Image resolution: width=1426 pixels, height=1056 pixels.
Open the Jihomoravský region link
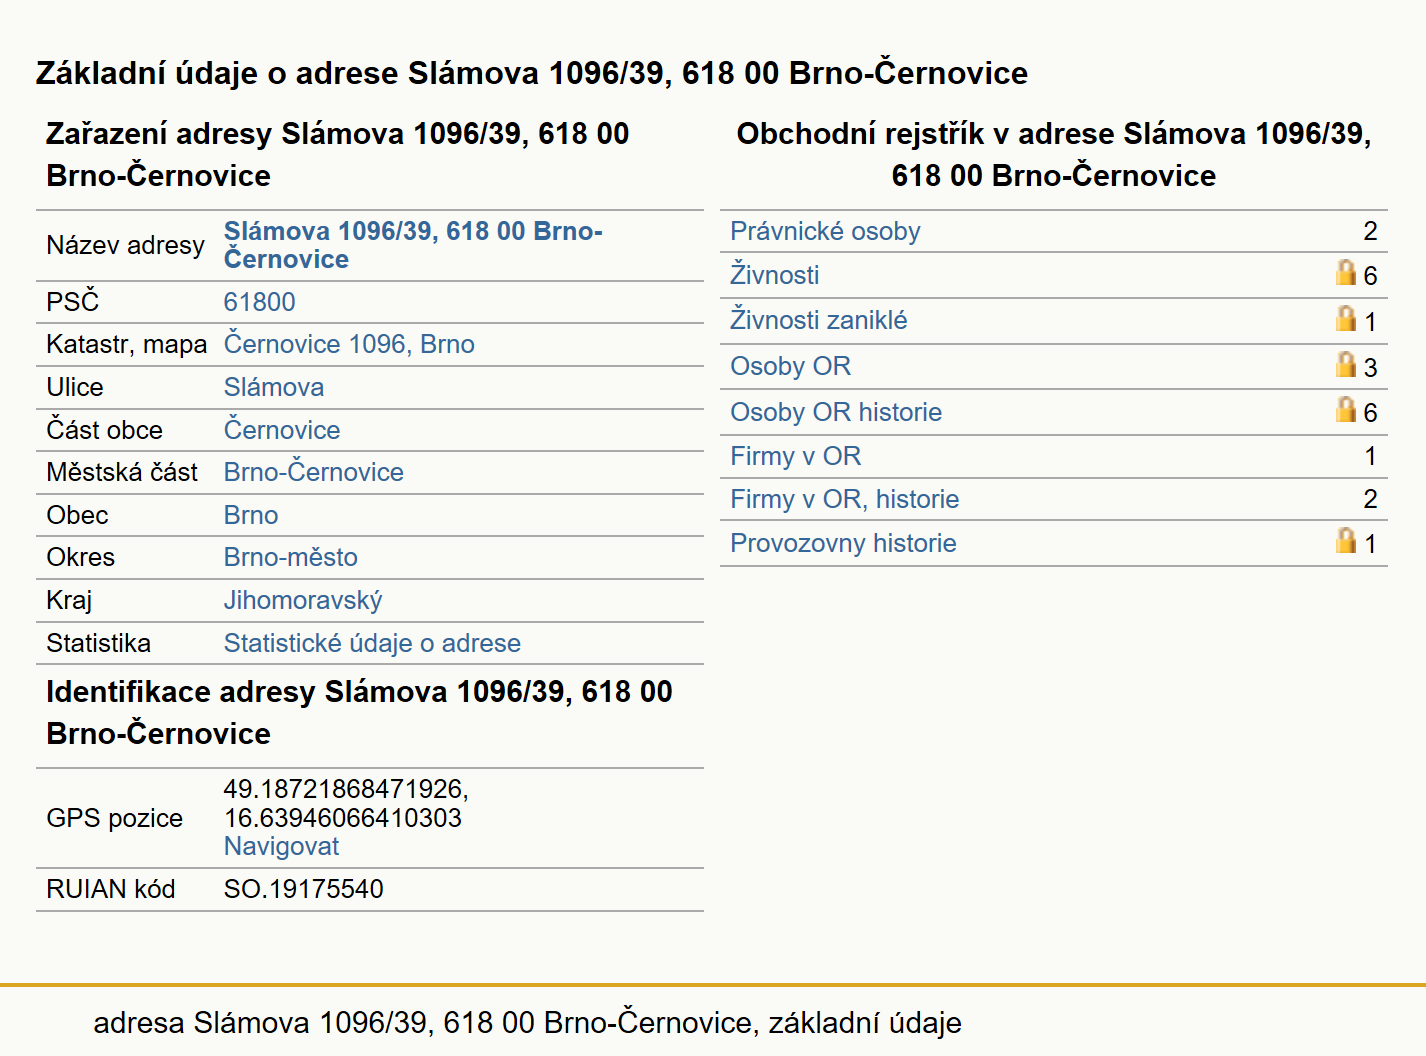(x=303, y=600)
